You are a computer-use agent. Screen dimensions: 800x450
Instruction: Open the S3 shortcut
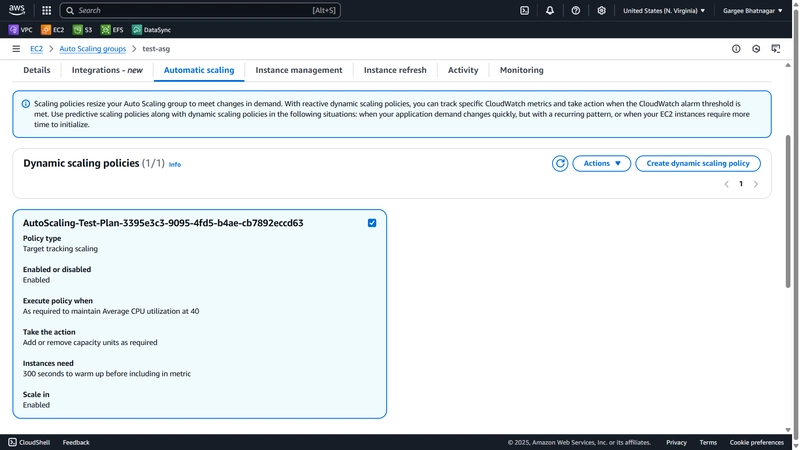[x=83, y=30]
